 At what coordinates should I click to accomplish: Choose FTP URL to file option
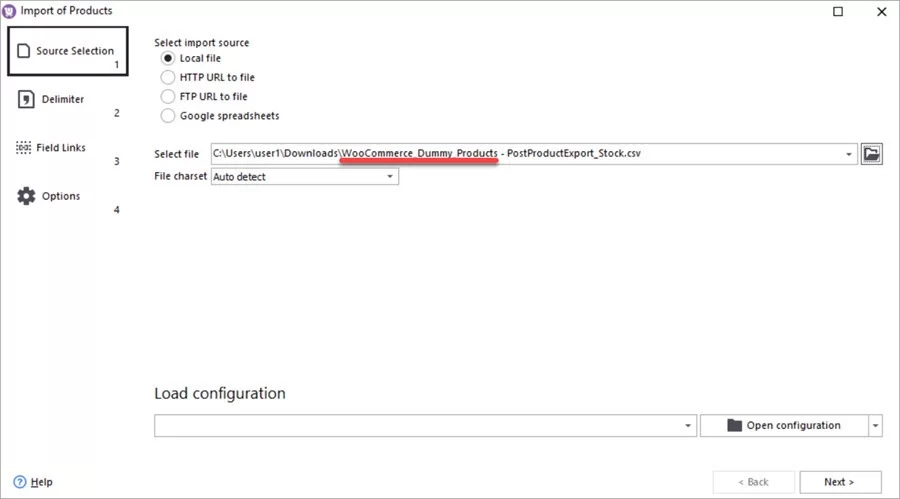[x=168, y=96]
